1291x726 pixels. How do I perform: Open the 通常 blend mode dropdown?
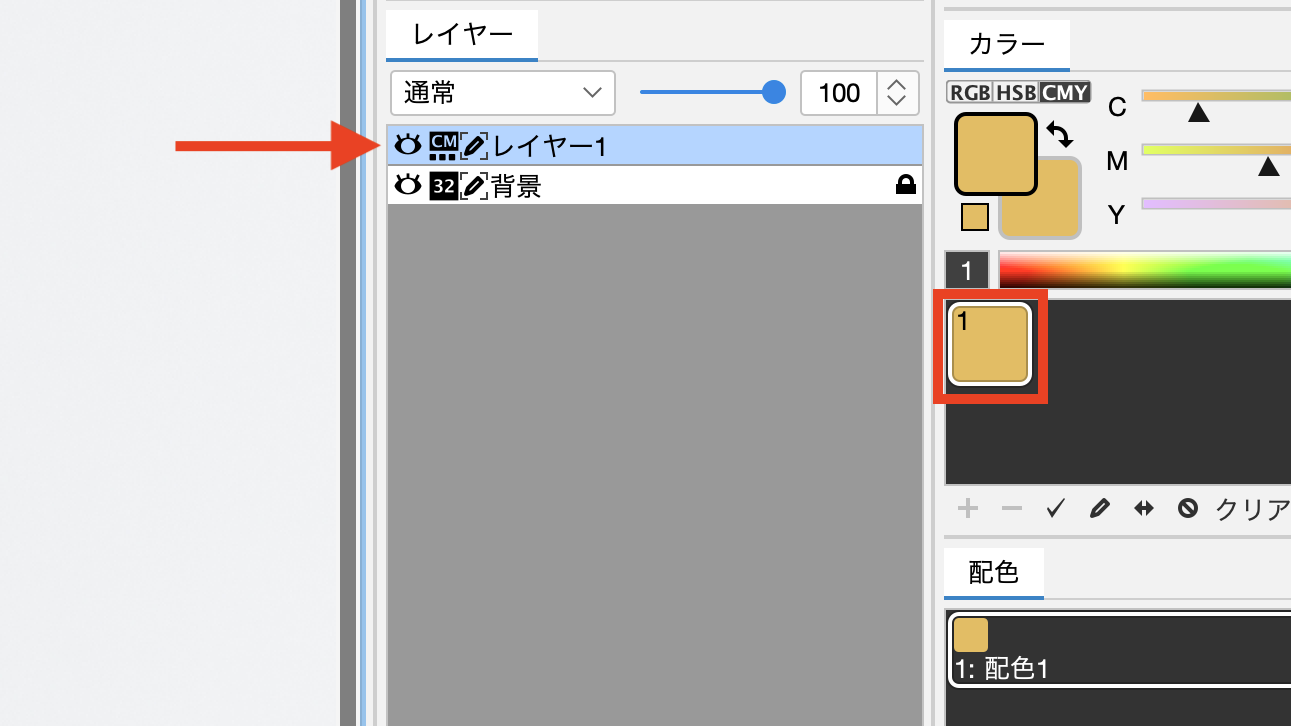pyautogui.click(x=502, y=93)
